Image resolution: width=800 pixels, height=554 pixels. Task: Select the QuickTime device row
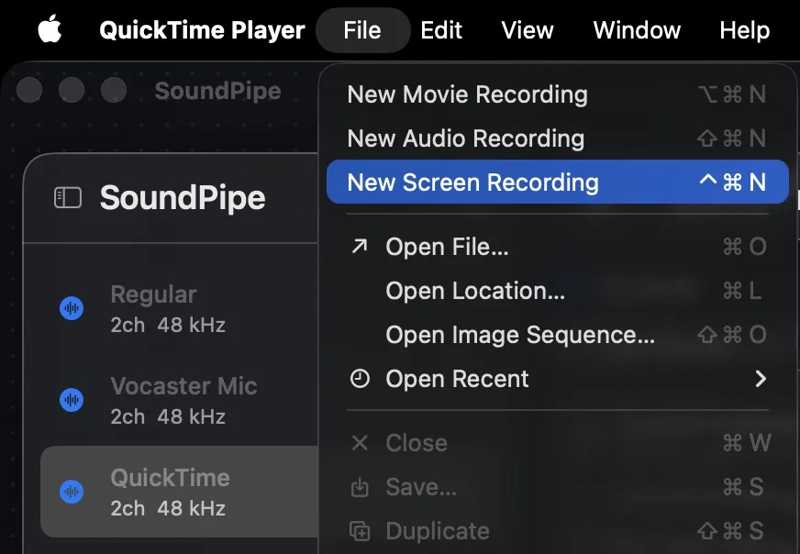179,492
